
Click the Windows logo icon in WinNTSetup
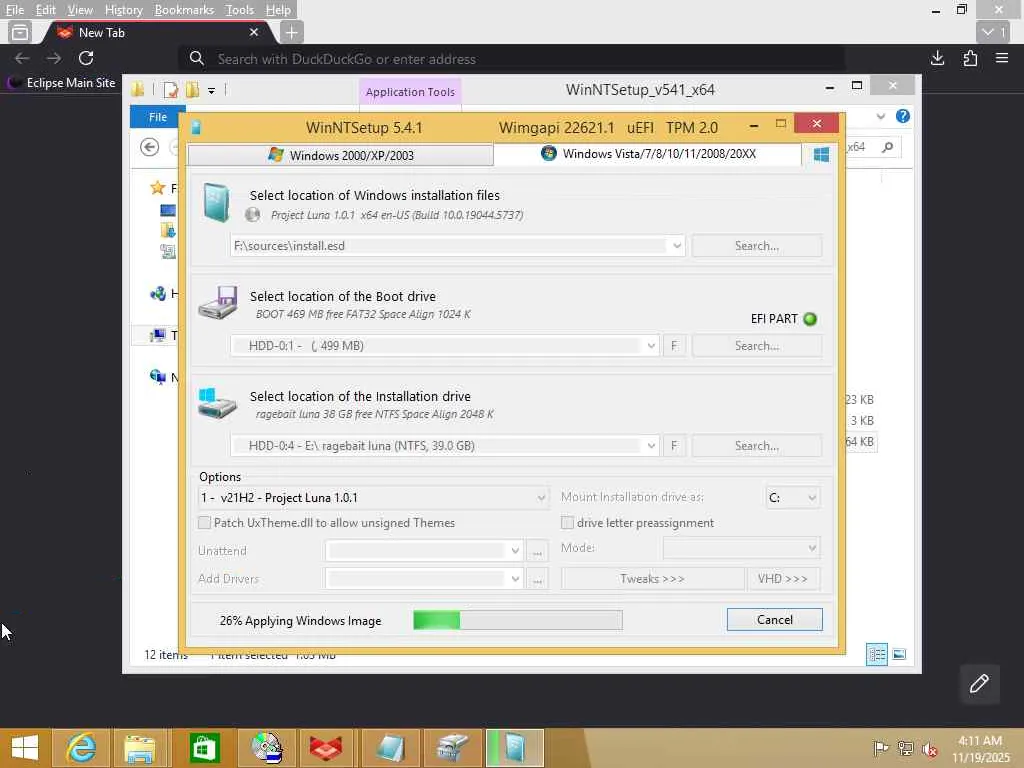coord(821,155)
